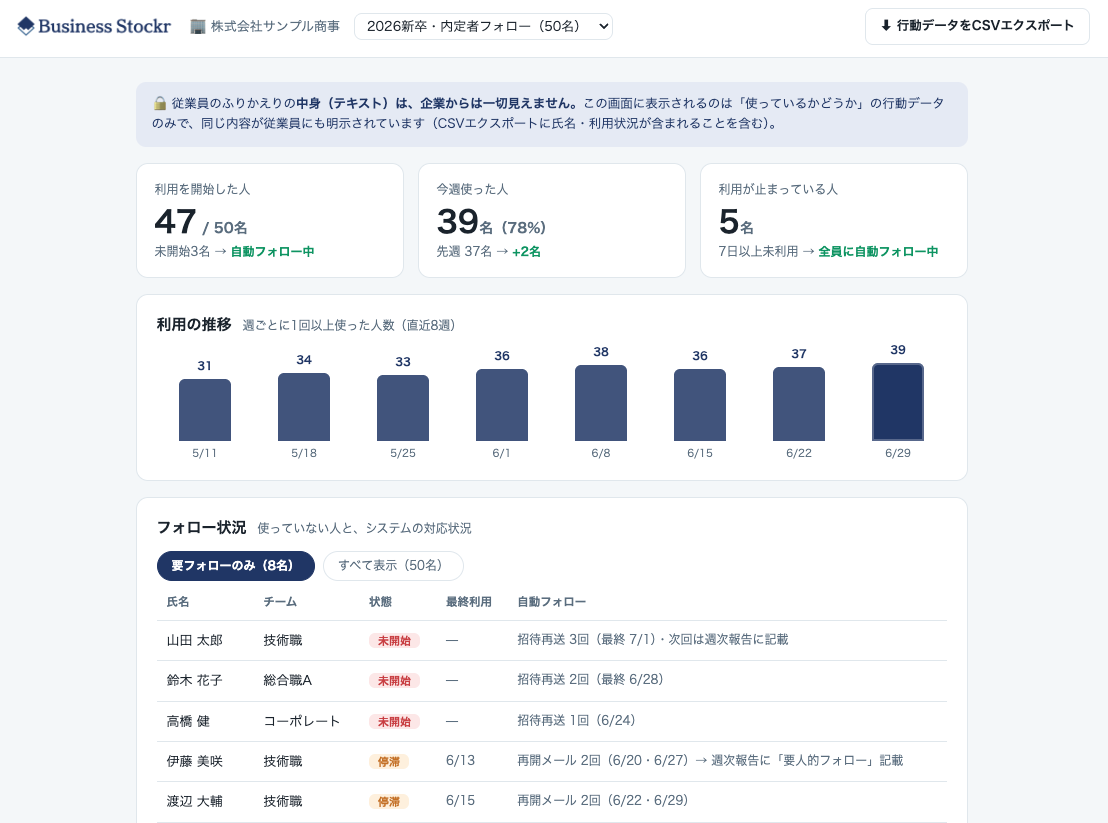This screenshot has height=823, width=1108.
Task: Click the 今週使った人 card showing 39名
Action: coord(552,220)
